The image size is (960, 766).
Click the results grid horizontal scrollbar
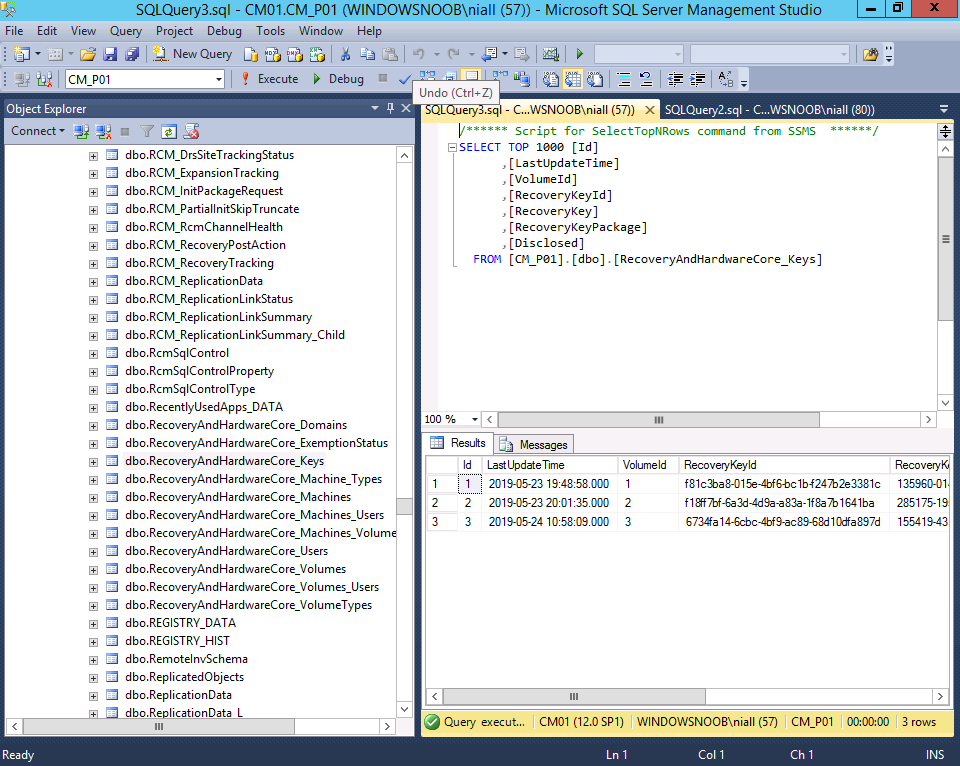tap(574, 696)
